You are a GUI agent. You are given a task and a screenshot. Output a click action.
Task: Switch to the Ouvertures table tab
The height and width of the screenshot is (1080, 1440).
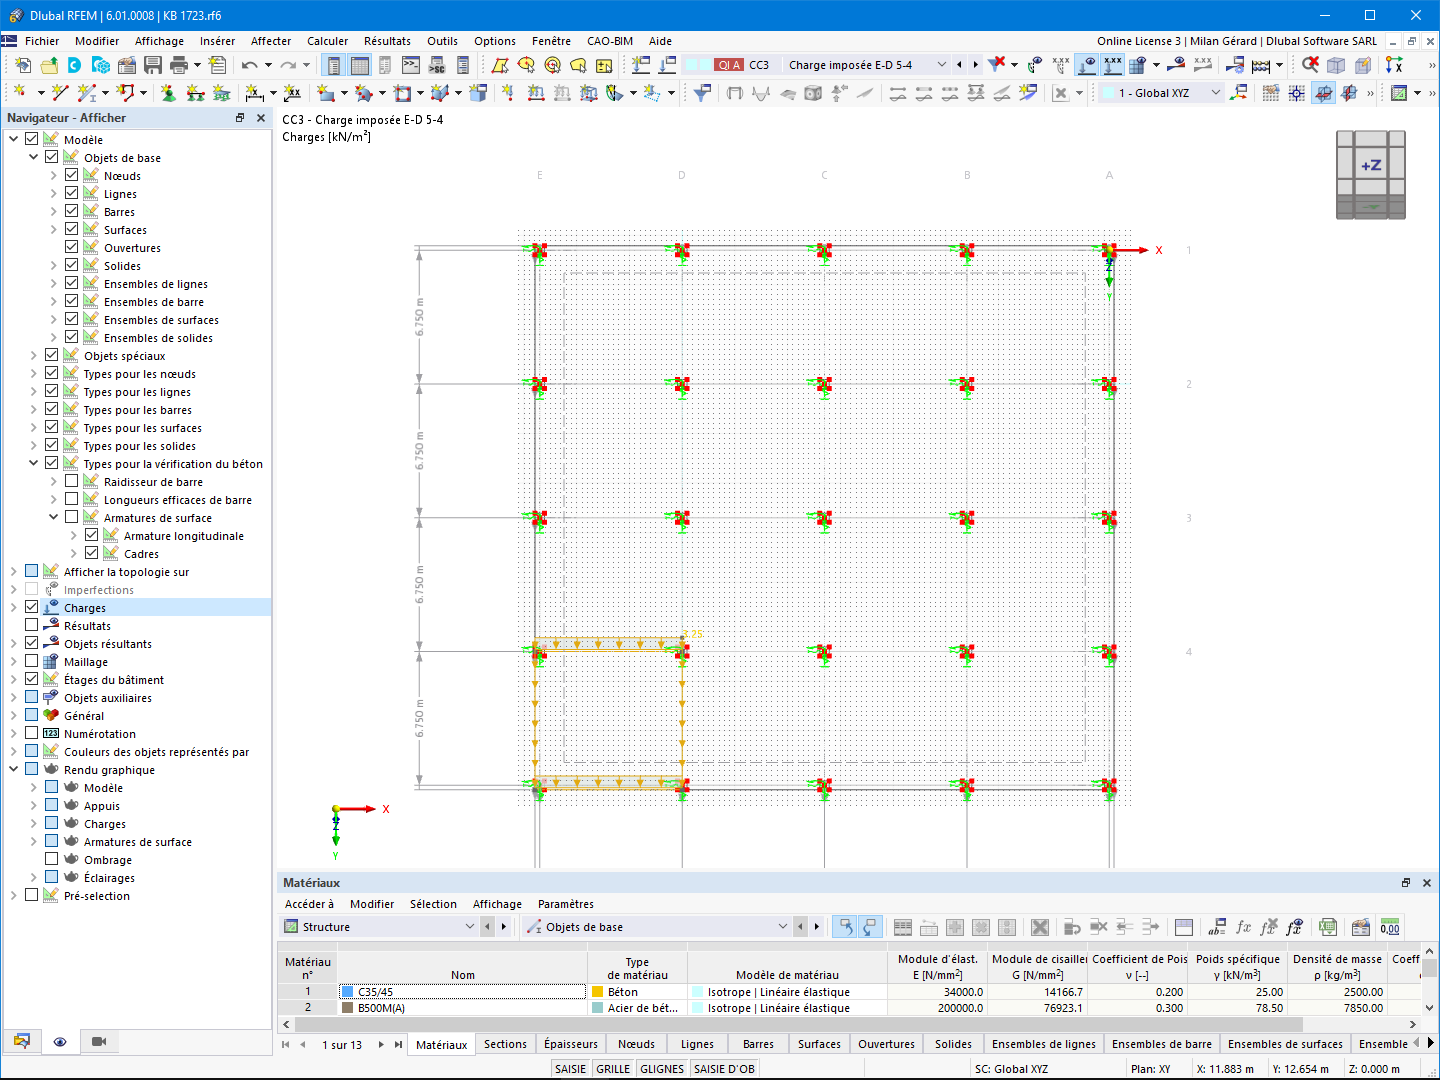(886, 1044)
